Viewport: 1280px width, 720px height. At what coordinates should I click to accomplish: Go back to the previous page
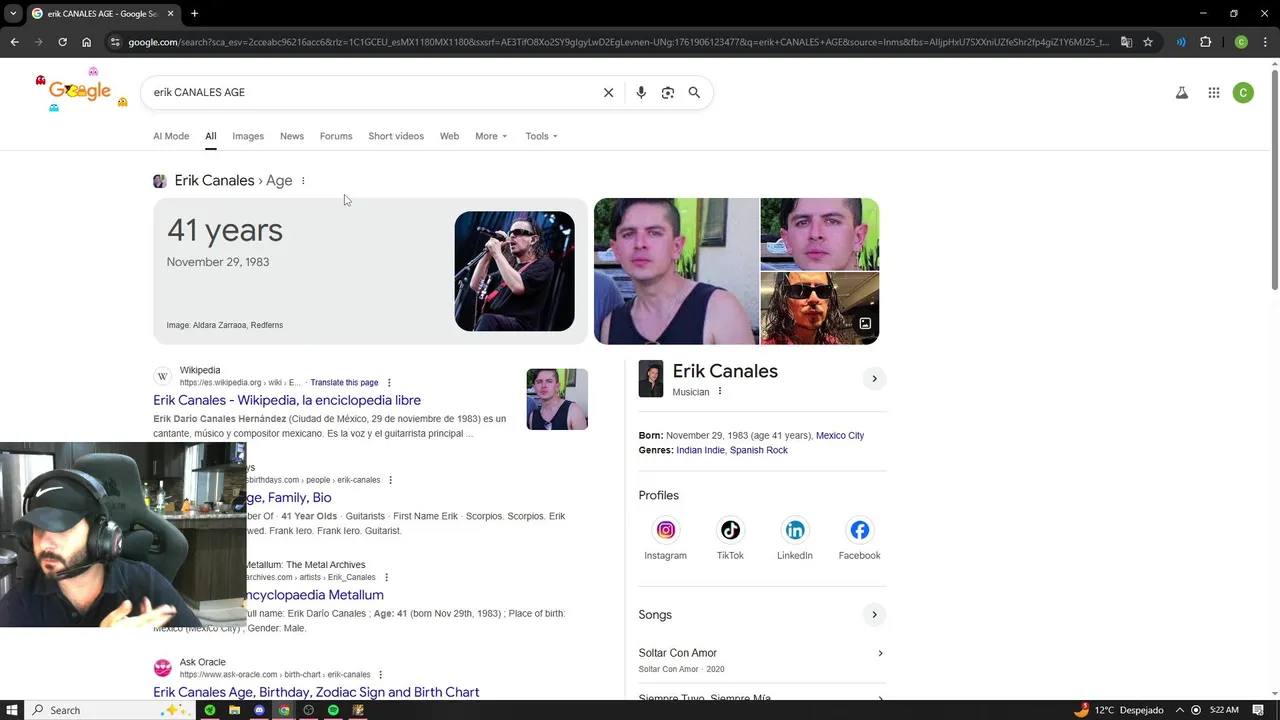click(x=14, y=42)
